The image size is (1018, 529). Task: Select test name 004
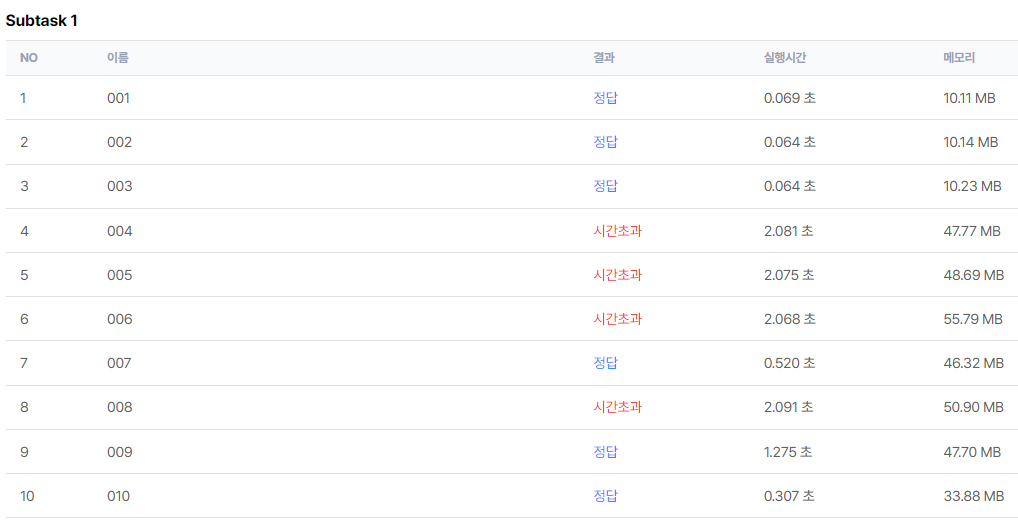tap(119, 231)
